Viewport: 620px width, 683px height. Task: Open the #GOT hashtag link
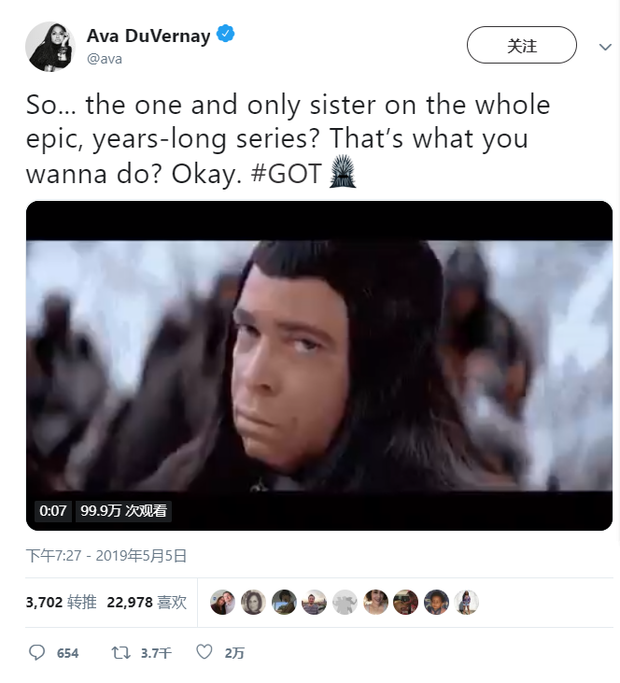pyautogui.click(x=286, y=174)
